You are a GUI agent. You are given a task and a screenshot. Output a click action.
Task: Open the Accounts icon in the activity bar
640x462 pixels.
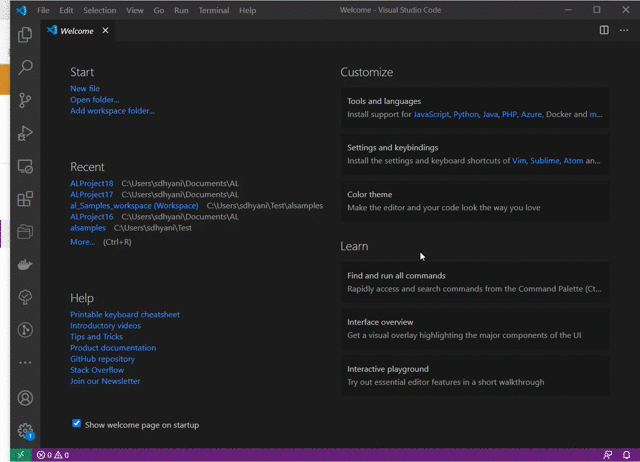click(25, 398)
